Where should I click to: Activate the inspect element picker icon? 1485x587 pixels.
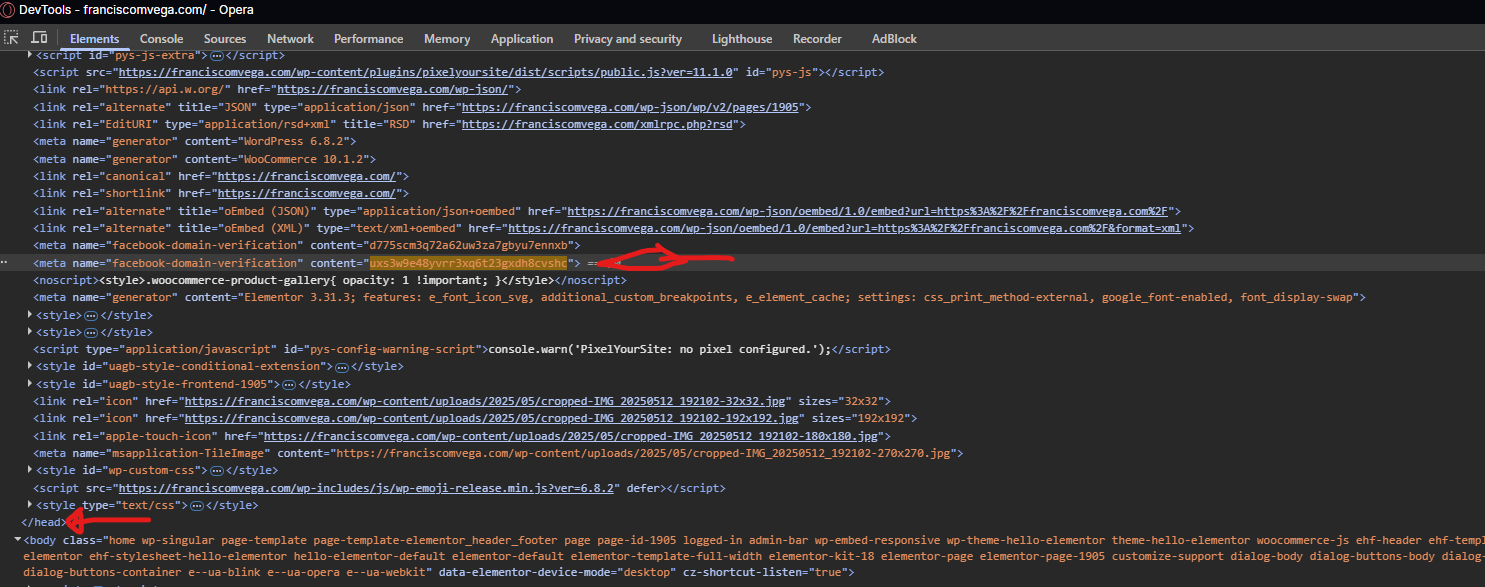pos(12,38)
